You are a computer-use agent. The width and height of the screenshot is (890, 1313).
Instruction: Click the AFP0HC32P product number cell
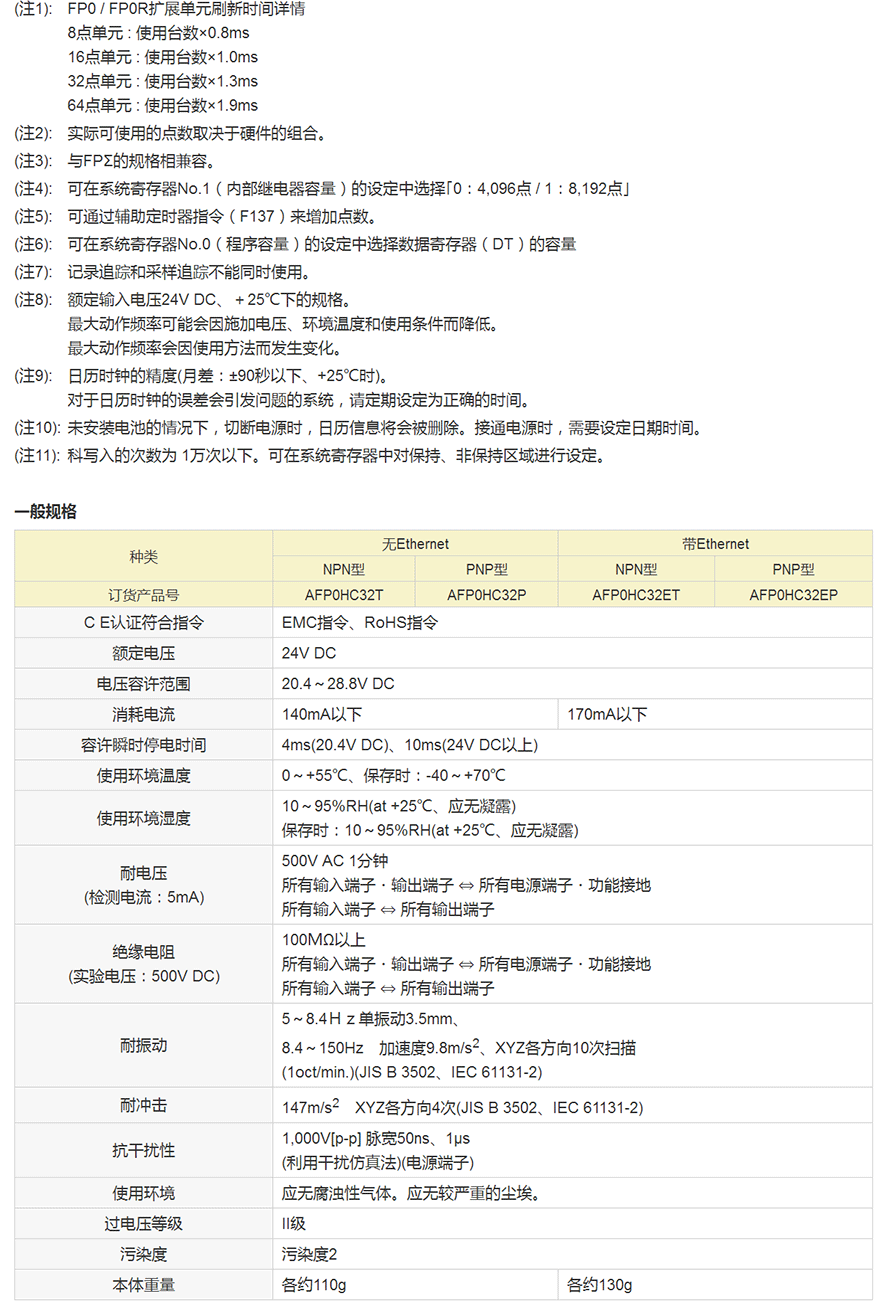pyautogui.click(x=486, y=594)
